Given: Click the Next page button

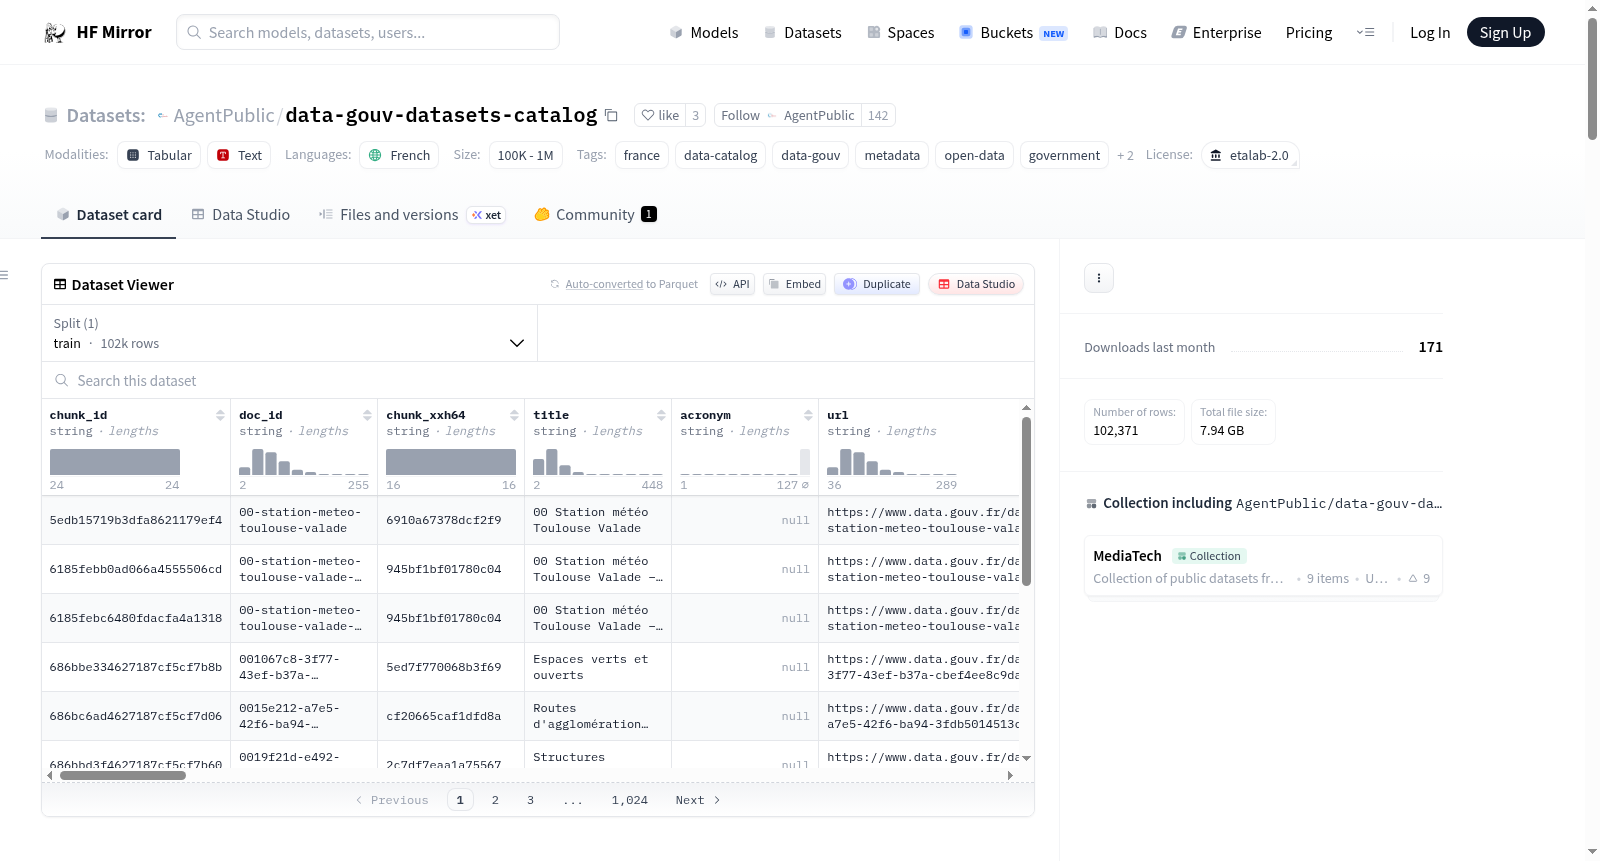Looking at the screenshot, I should pyautogui.click(x=698, y=800).
